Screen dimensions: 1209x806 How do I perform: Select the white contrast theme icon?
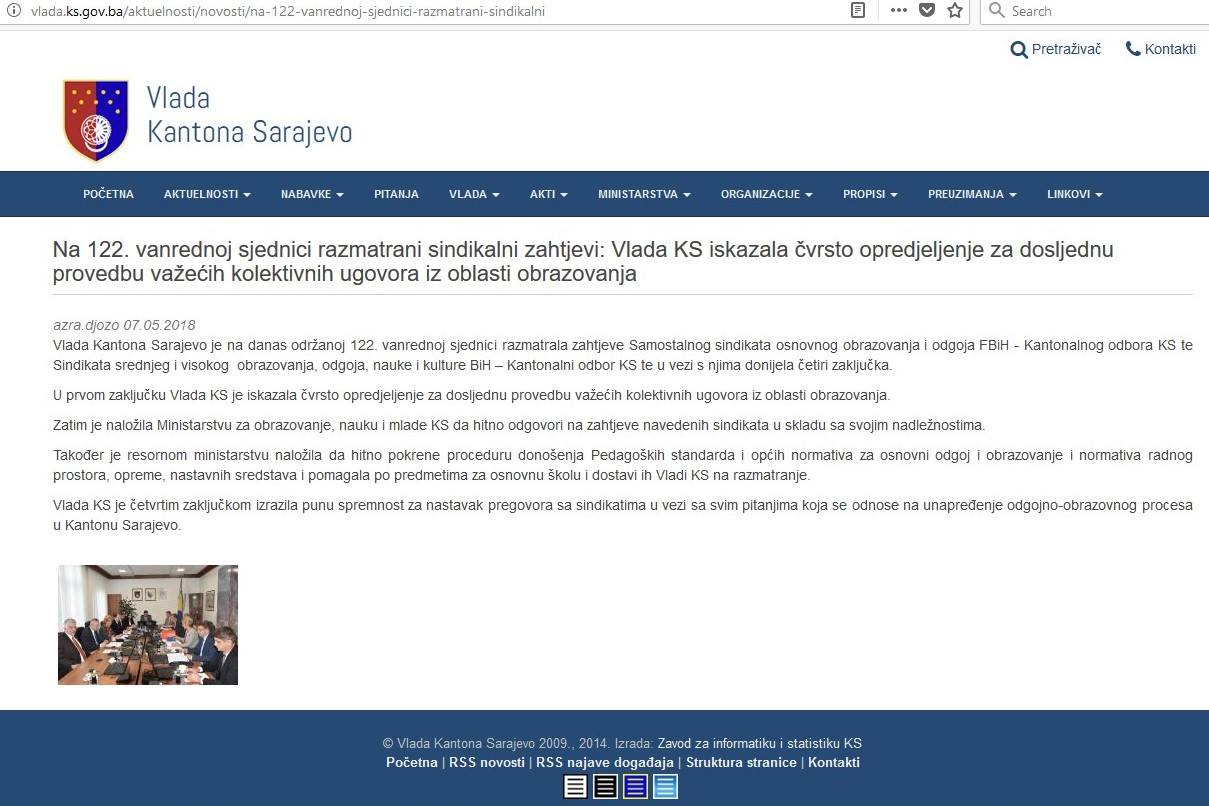[575, 787]
